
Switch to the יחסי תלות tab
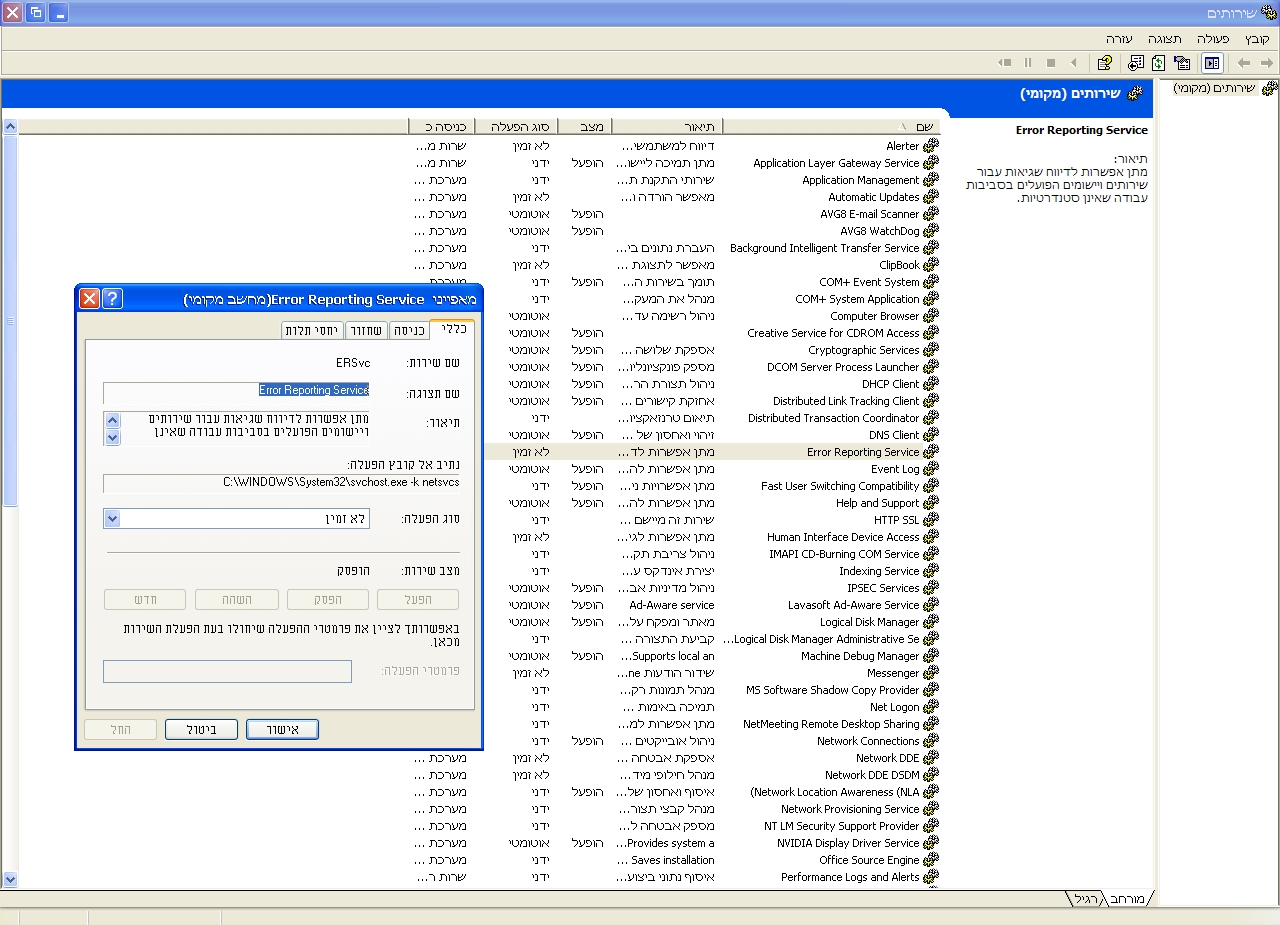click(312, 331)
